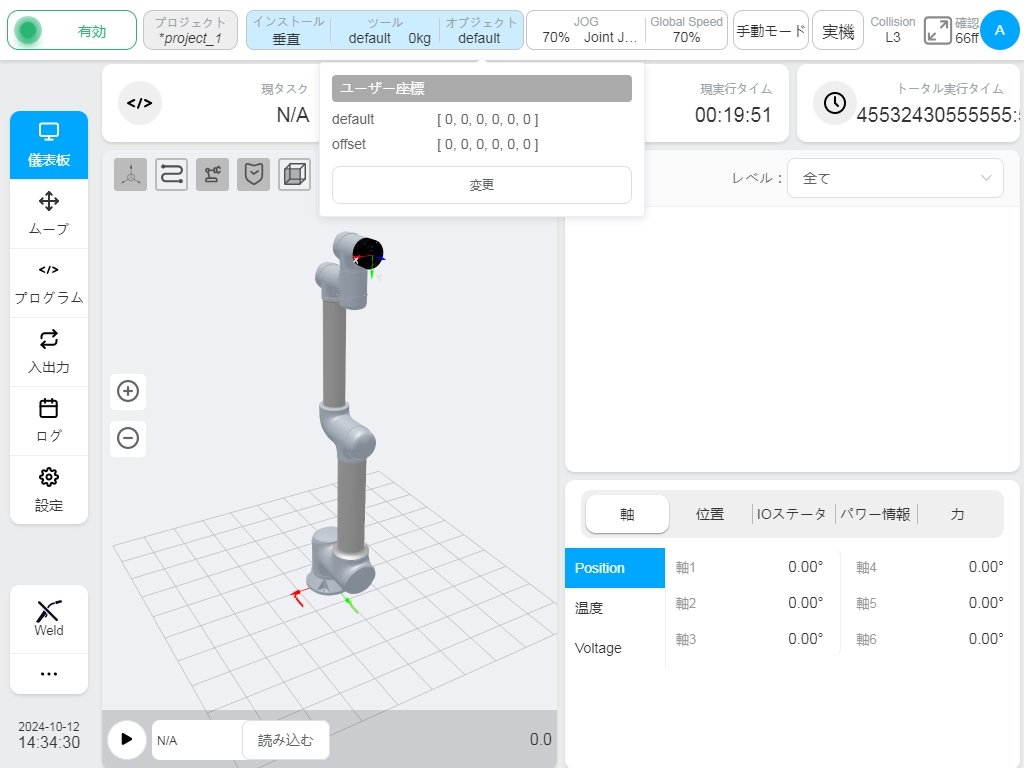This screenshot has height=768, width=1024.
Task: Toggle the robot arm display icon
Action: (x=212, y=174)
